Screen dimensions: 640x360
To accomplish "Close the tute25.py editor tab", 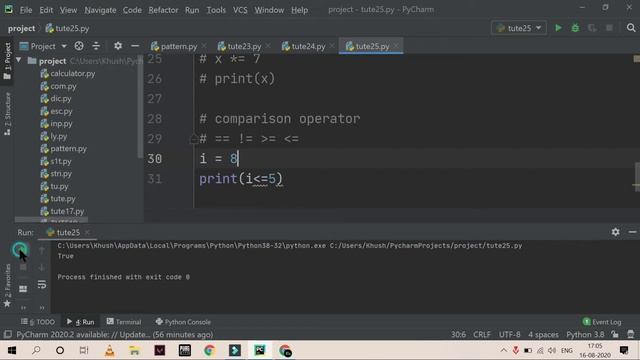I will 396,46.
